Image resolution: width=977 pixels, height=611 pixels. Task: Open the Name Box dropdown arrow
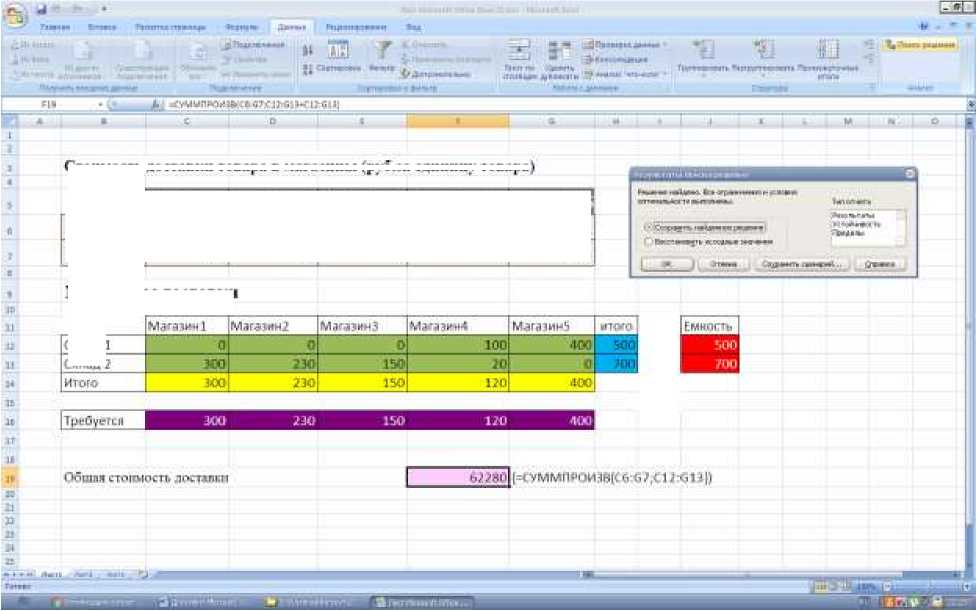point(101,104)
